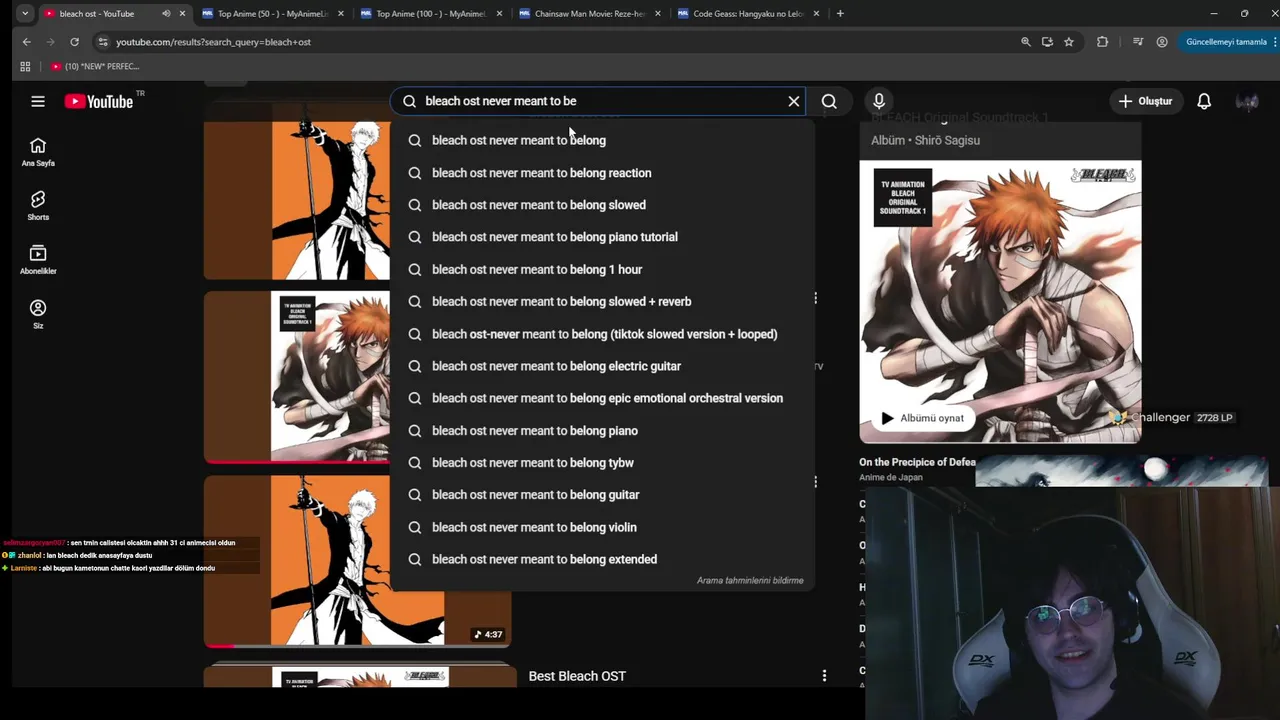Start voice search with microphone
The image size is (1280, 720).
pos(879,101)
